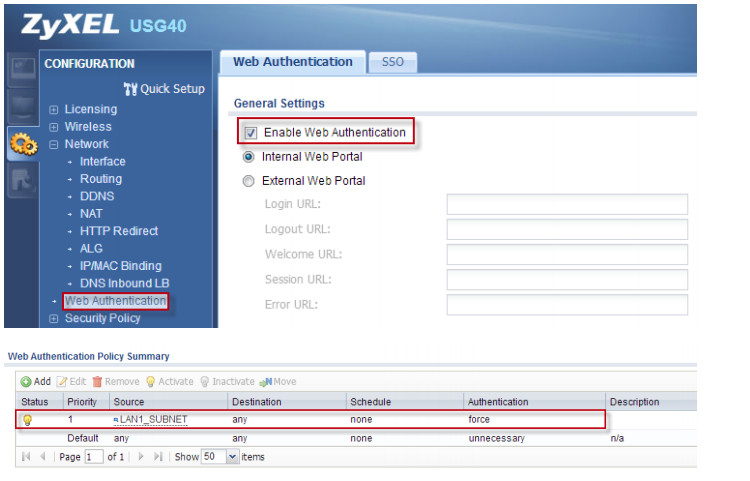Screen dimensions: 750x481
Task: Click the Edit policy pencil icon
Action: [61, 381]
